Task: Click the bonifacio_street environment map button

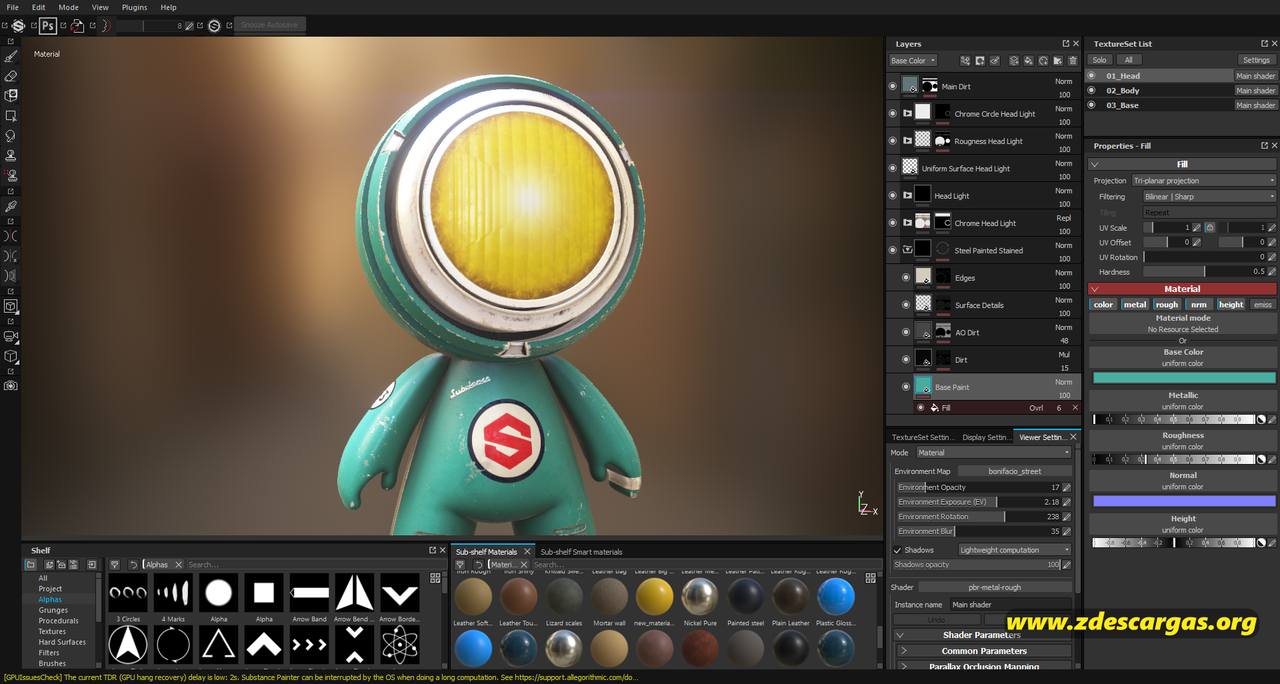Action: [1015, 471]
